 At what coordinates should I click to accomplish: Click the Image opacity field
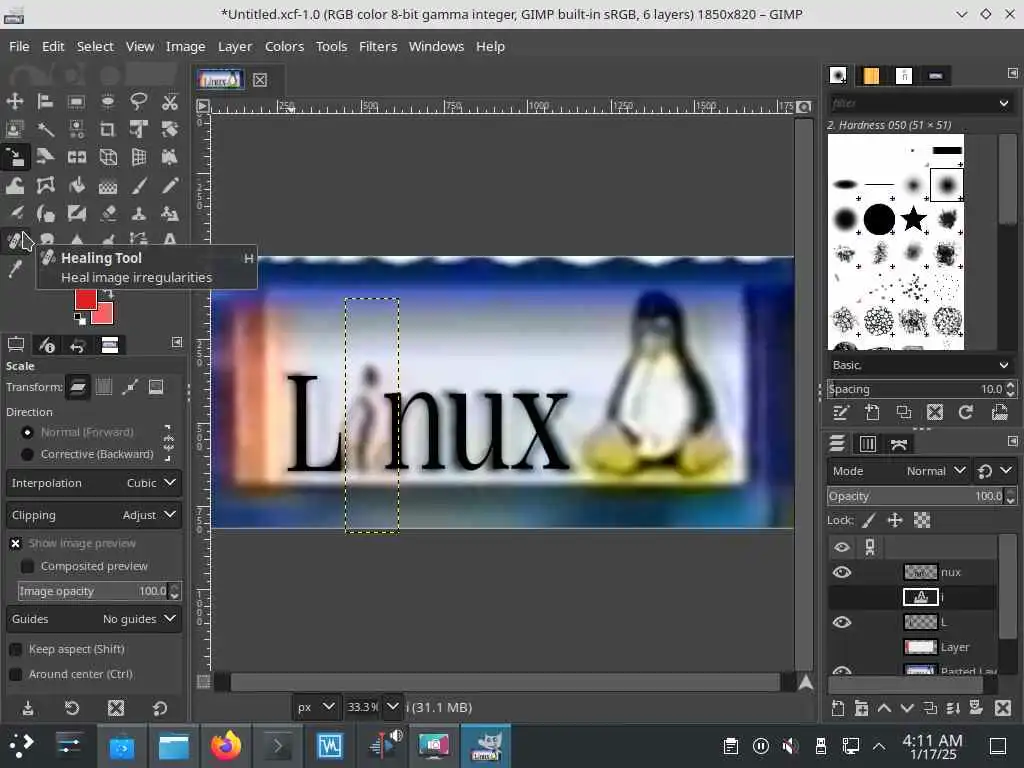[93, 591]
